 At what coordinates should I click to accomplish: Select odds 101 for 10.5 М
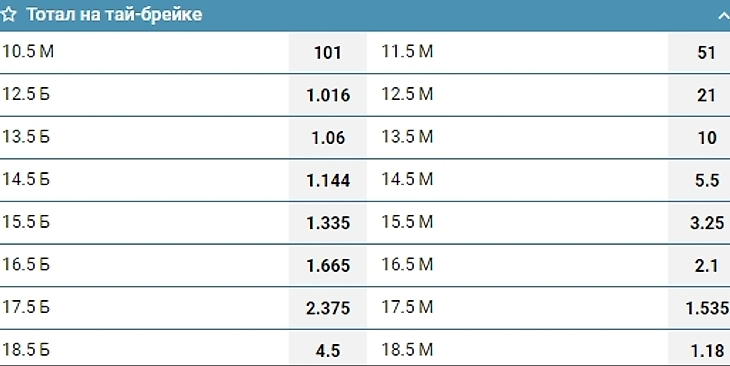328,52
